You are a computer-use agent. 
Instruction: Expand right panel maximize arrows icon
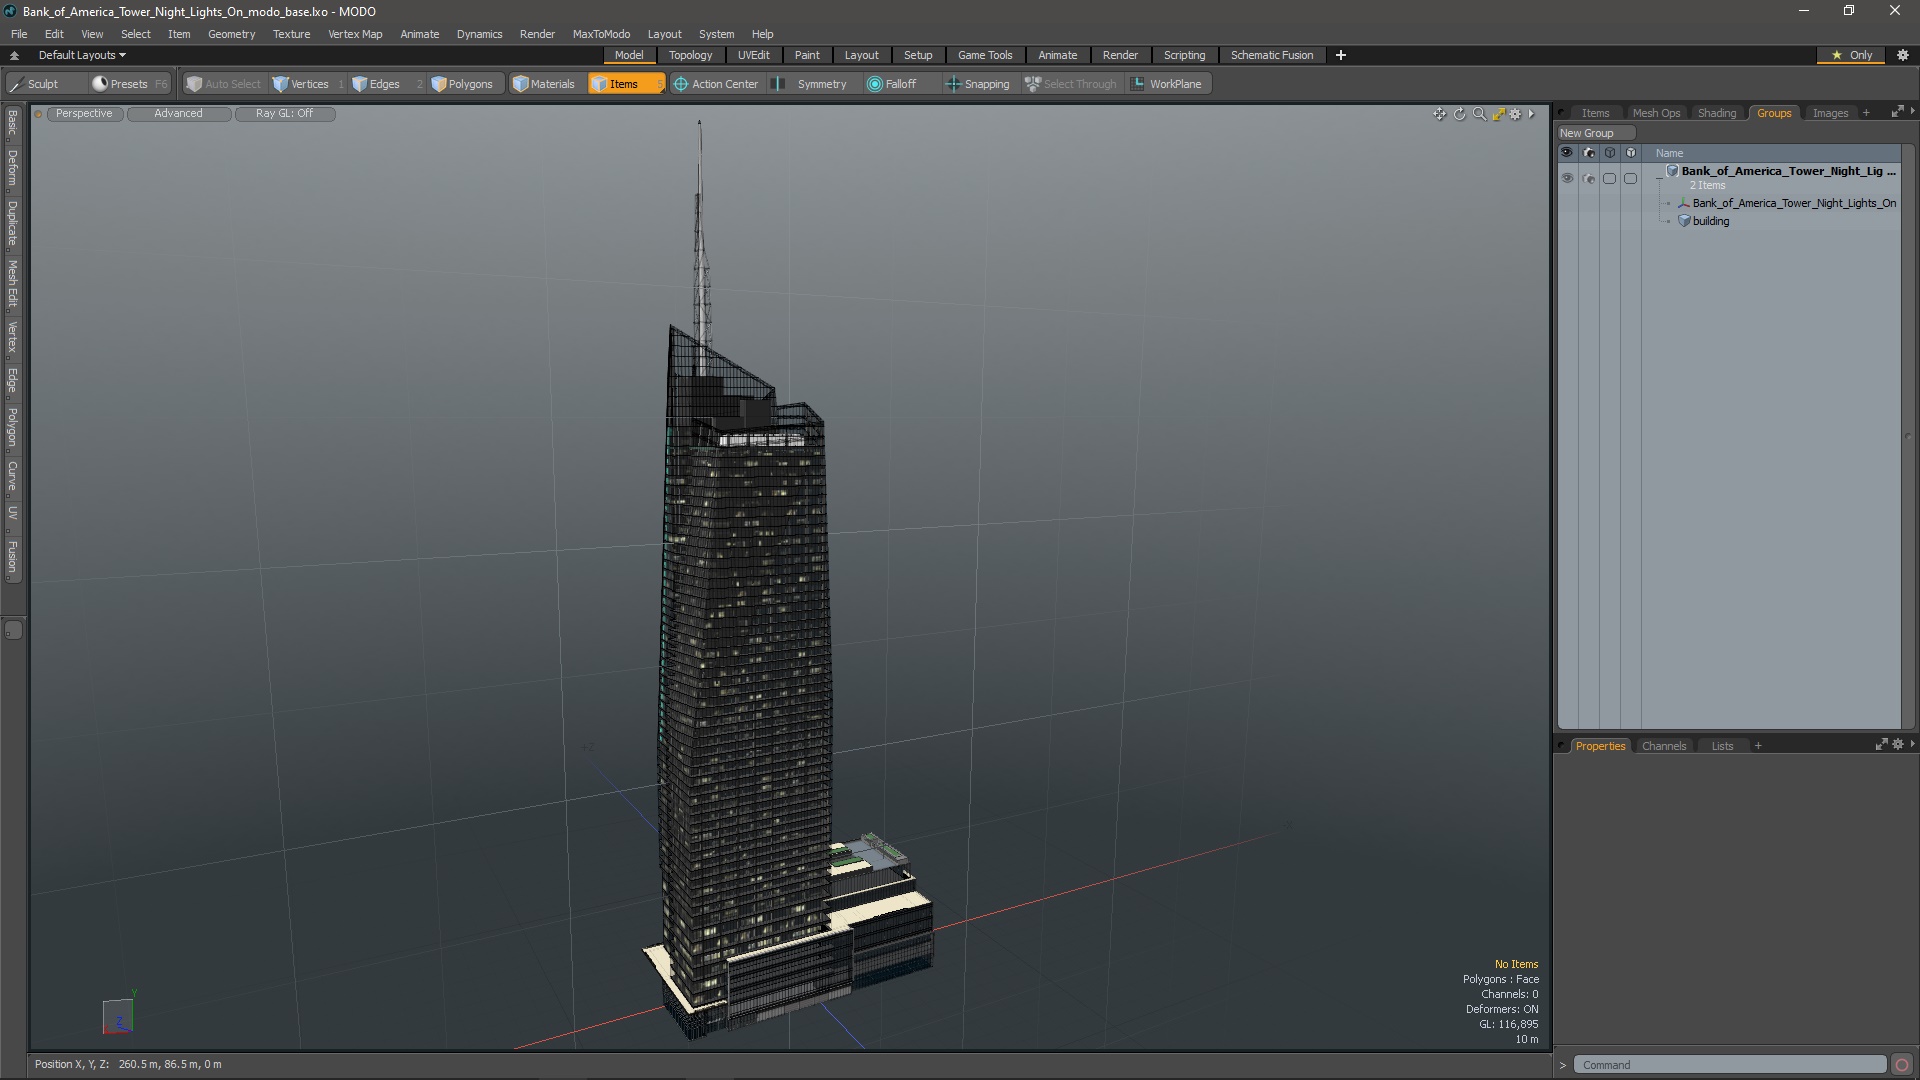click(1897, 112)
